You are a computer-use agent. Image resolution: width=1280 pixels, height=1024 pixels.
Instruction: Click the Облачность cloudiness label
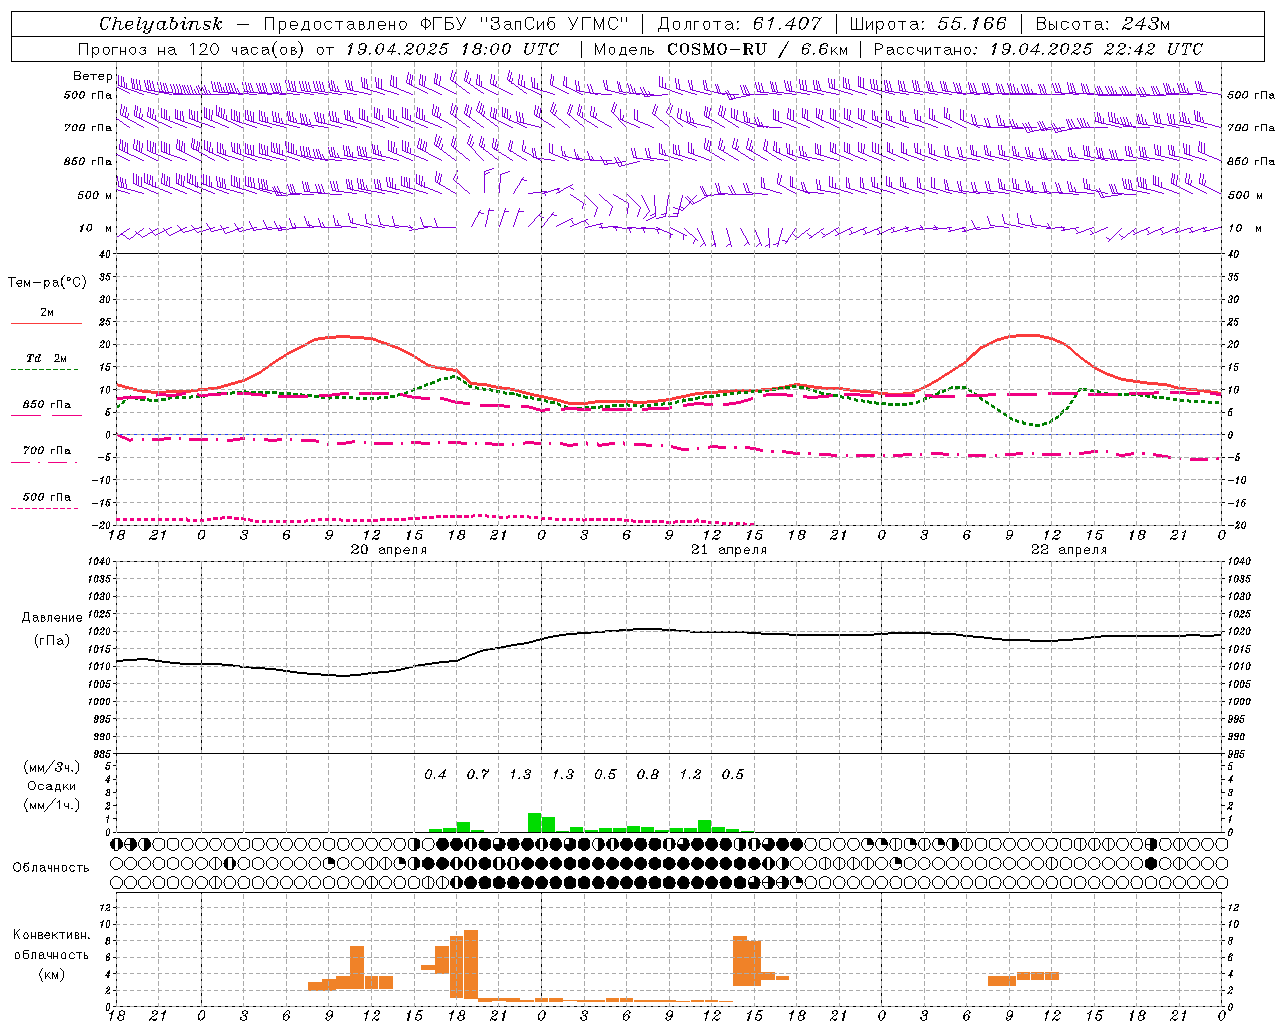pyautogui.click(x=51, y=867)
